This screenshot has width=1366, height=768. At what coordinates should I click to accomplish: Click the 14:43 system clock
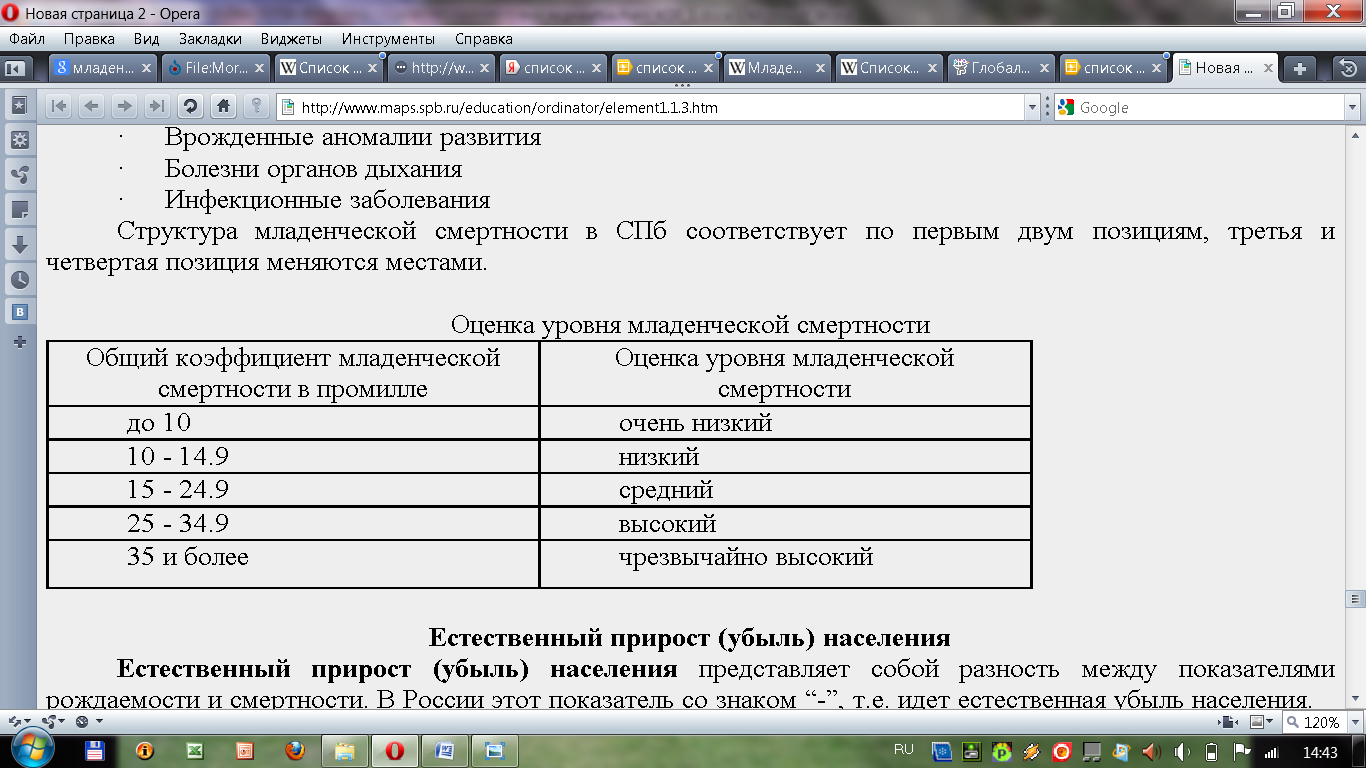pos(1320,752)
